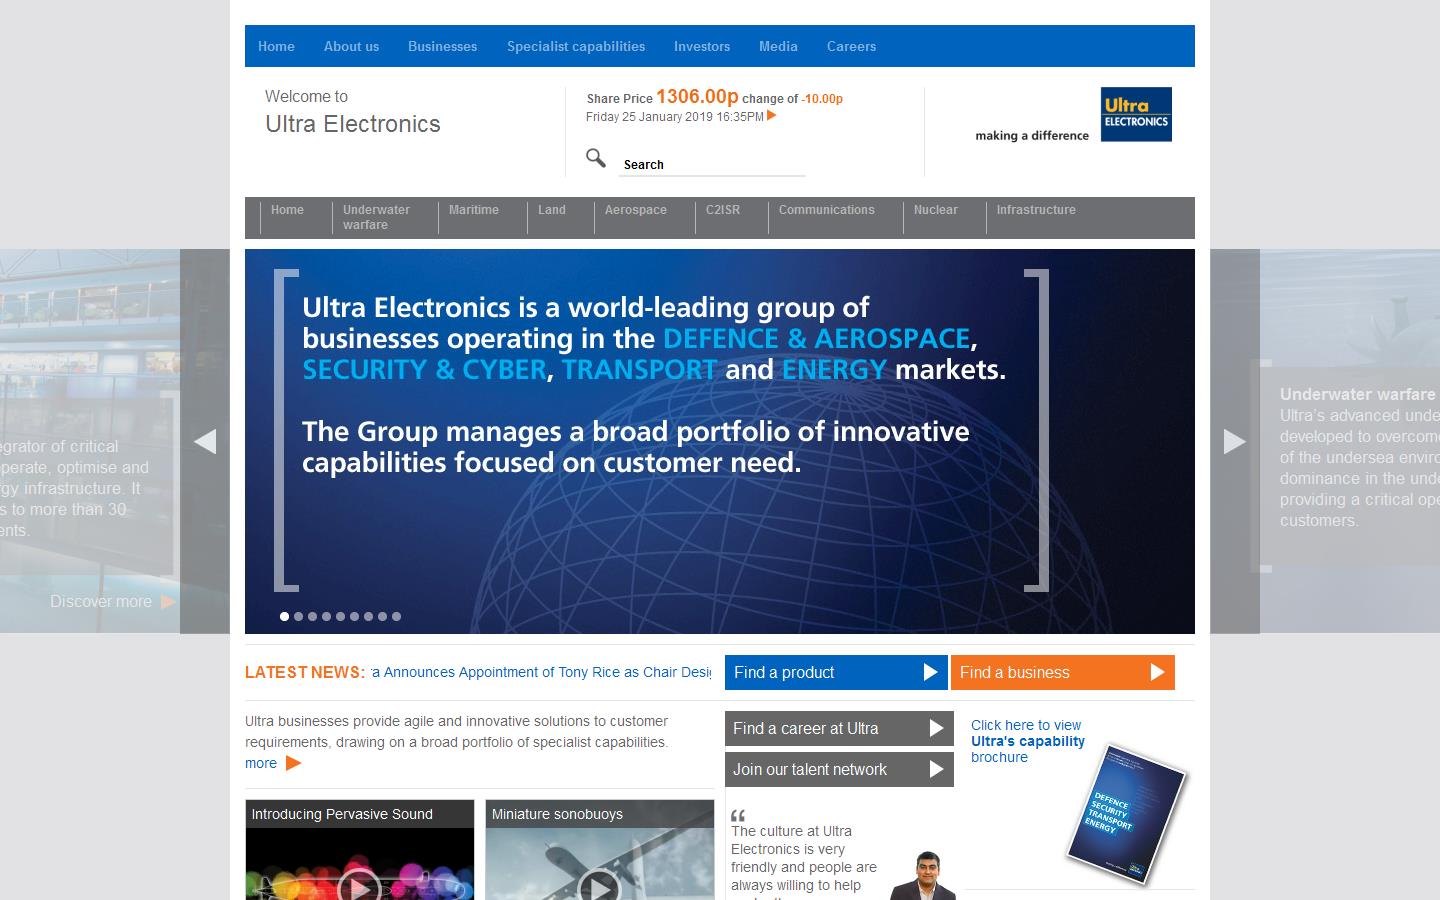This screenshot has height=900, width=1440.
Task: Click Join our talent network button
Action: point(839,769)
